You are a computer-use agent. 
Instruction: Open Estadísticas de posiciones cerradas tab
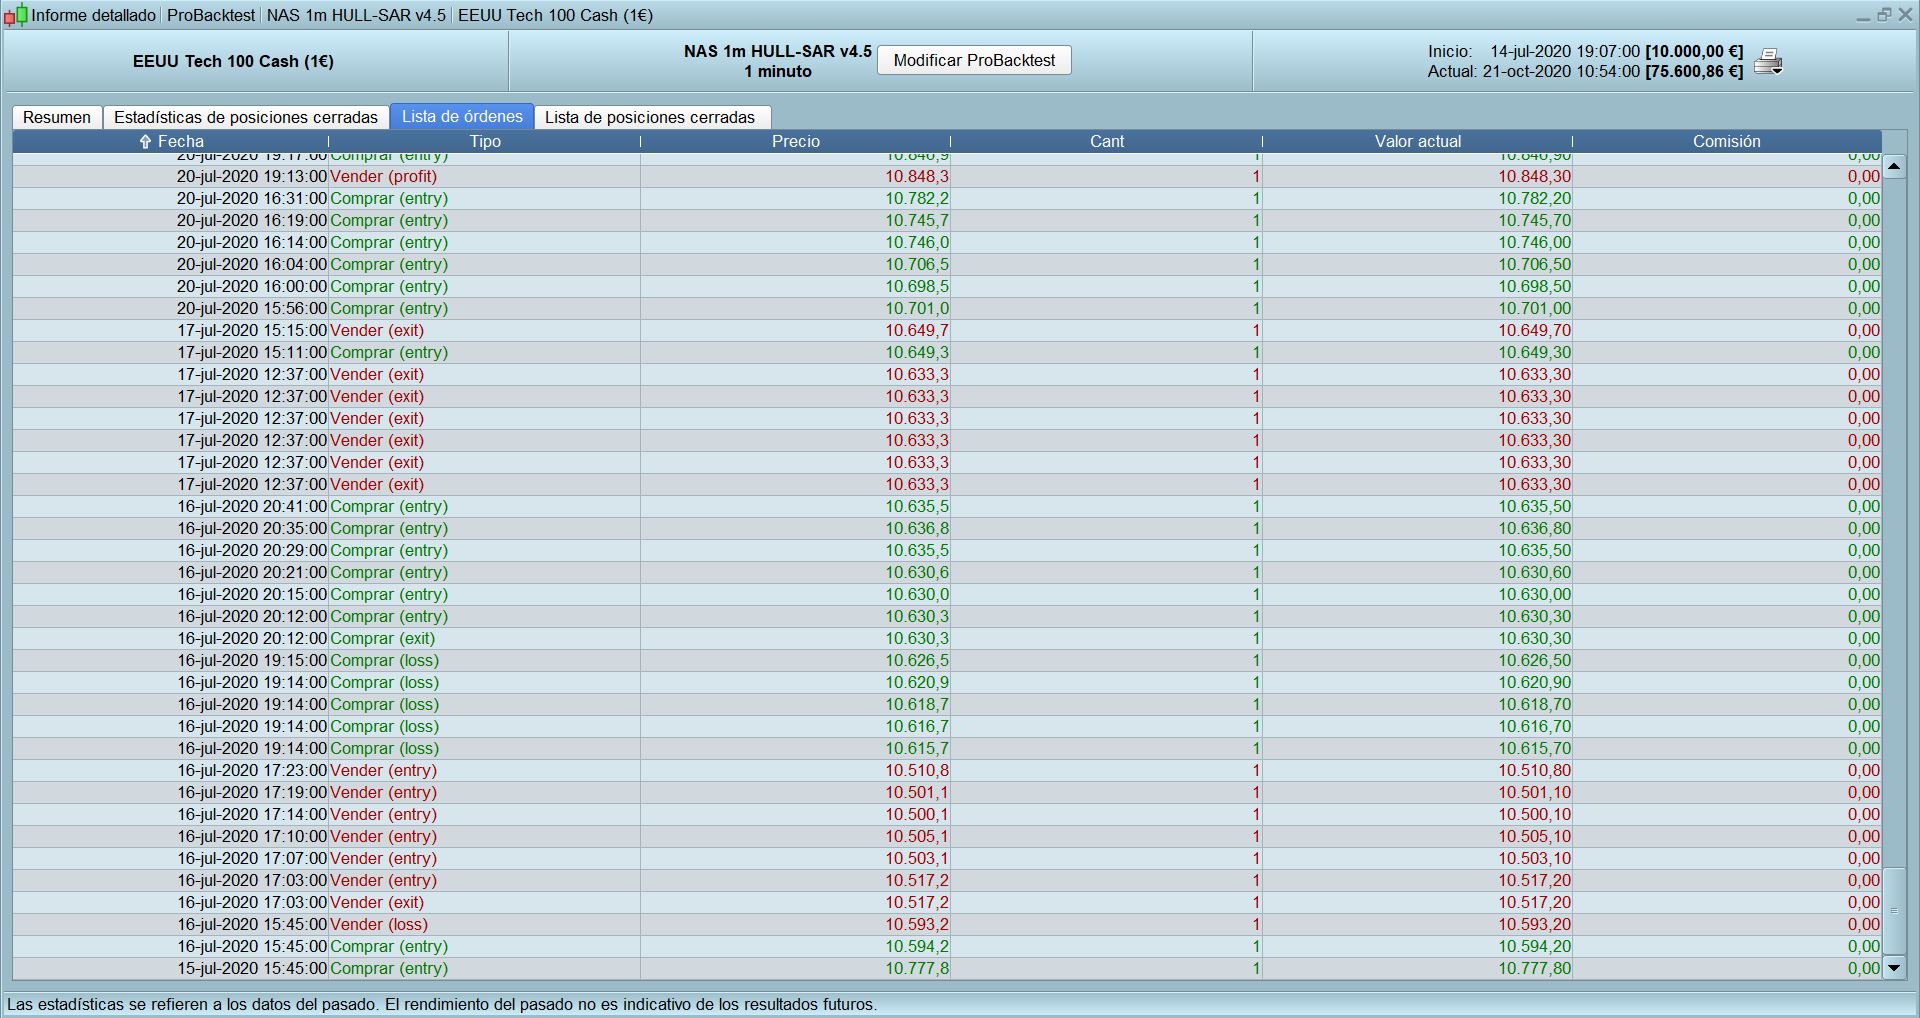[x=246, y=117]
